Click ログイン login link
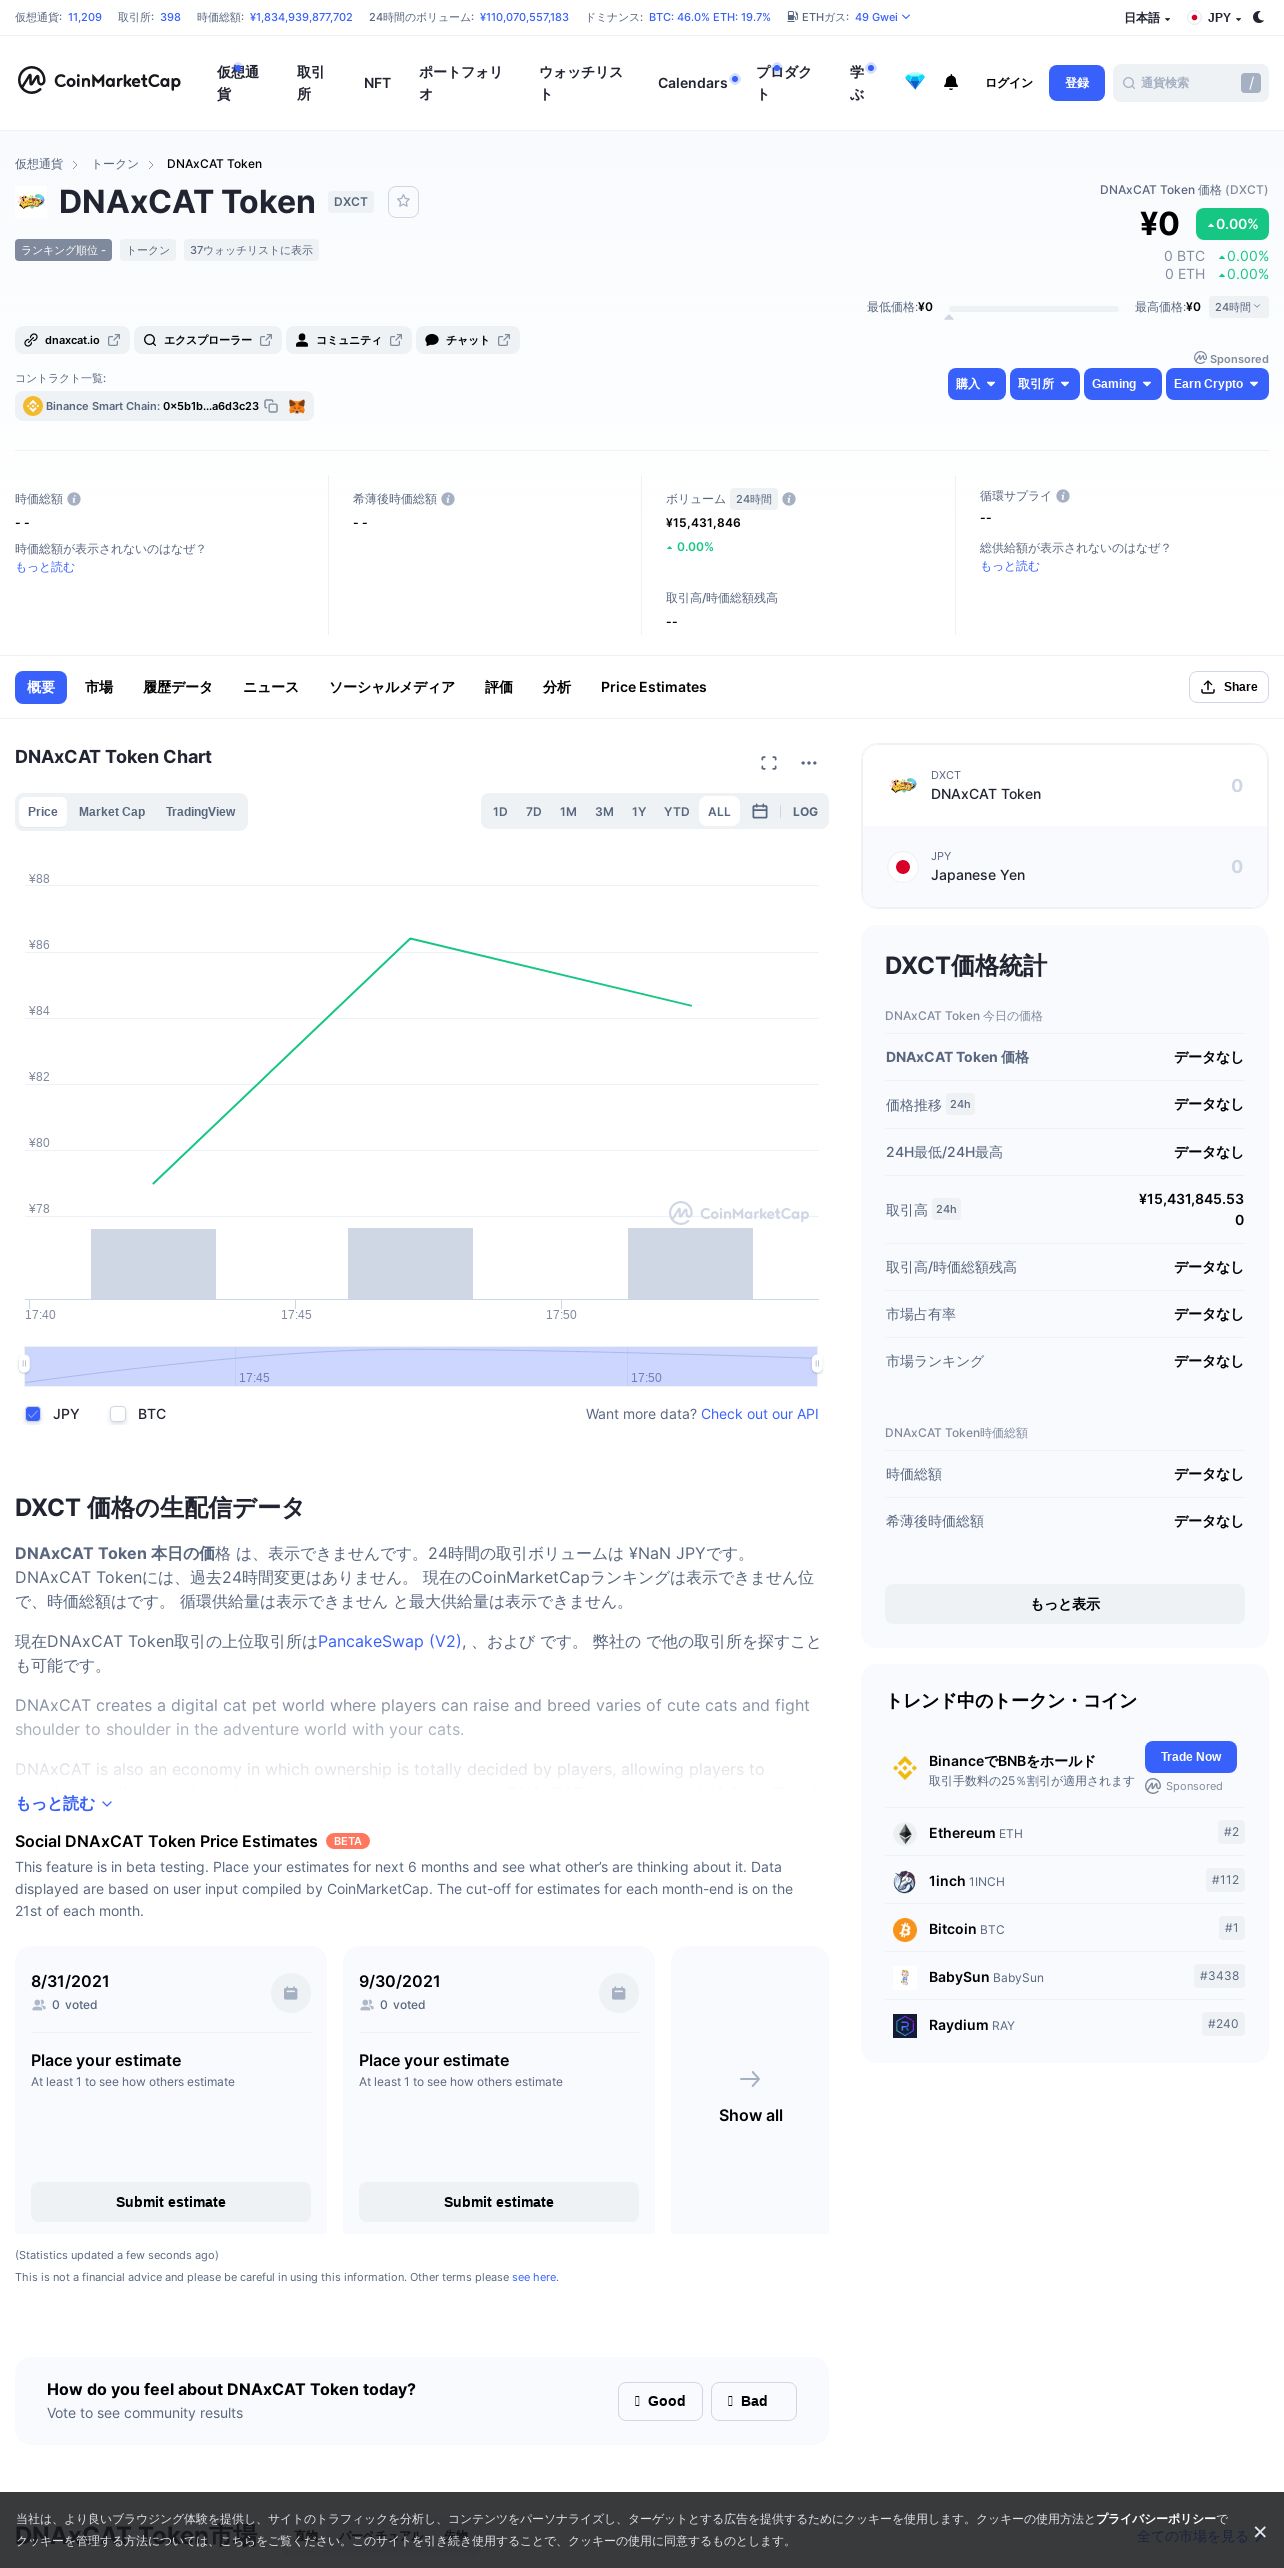This screenshot has width=1284, height=2568. click(x=1009, y=83)
